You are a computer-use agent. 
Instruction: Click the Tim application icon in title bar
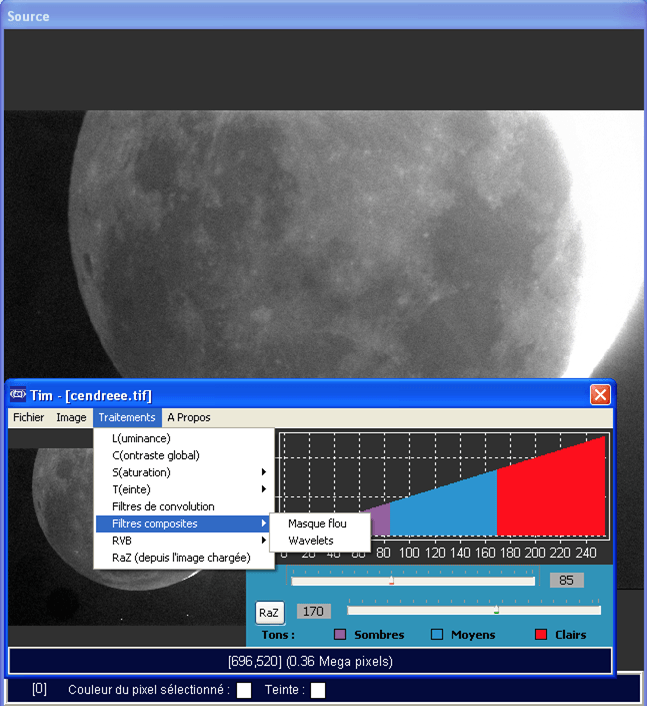click(18, 395)
